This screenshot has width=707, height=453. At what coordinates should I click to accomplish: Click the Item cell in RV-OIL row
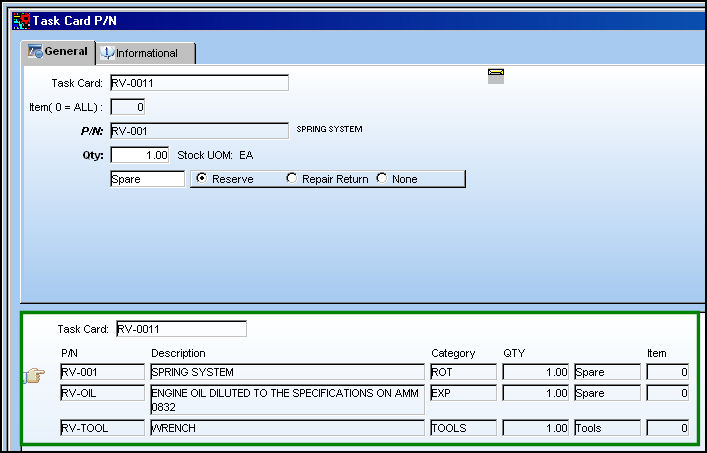click(668, 393)
